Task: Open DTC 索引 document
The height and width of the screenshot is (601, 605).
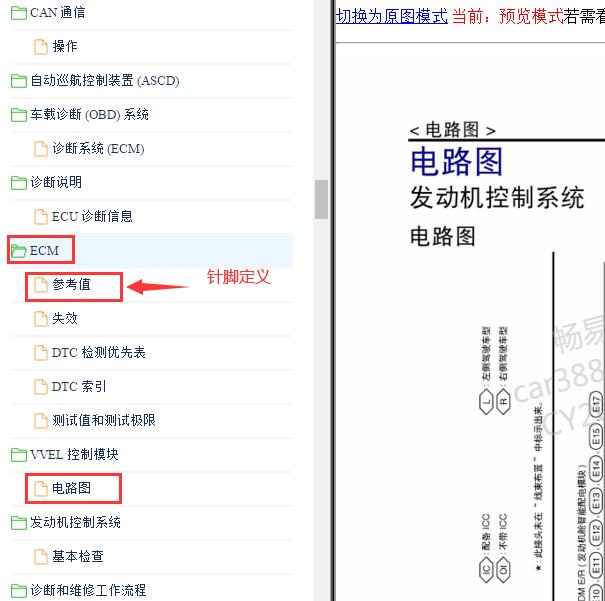Action: (79, 387)
